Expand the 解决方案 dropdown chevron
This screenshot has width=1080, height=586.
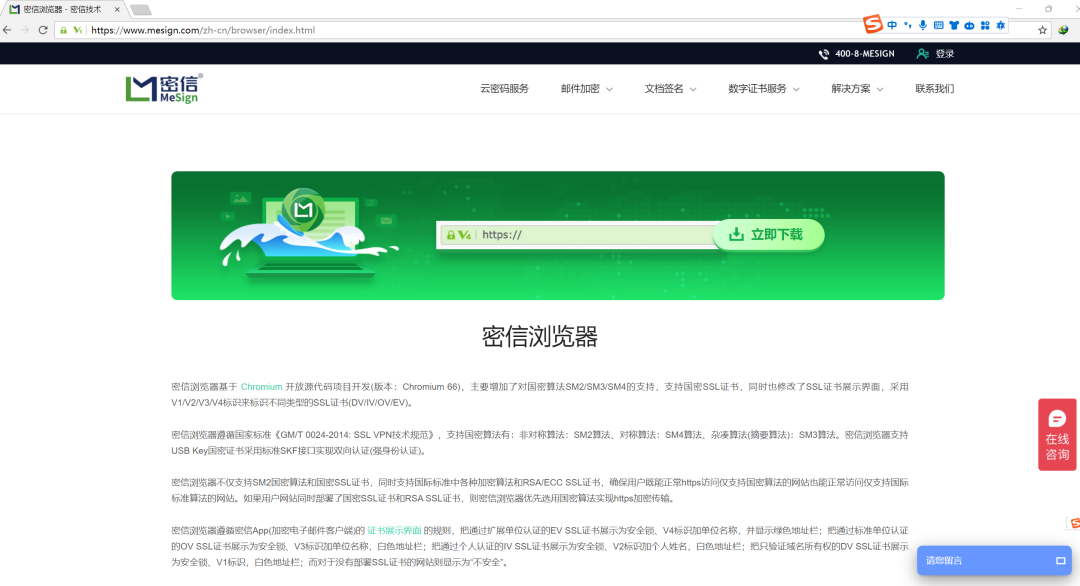880,90
